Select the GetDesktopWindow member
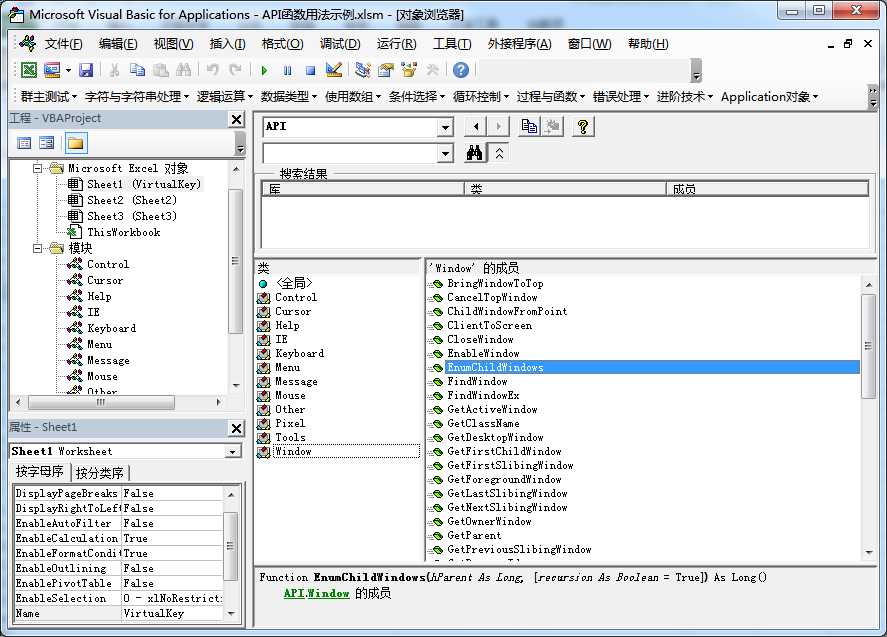Screen dimensions: 887x637 click(495, 437)
